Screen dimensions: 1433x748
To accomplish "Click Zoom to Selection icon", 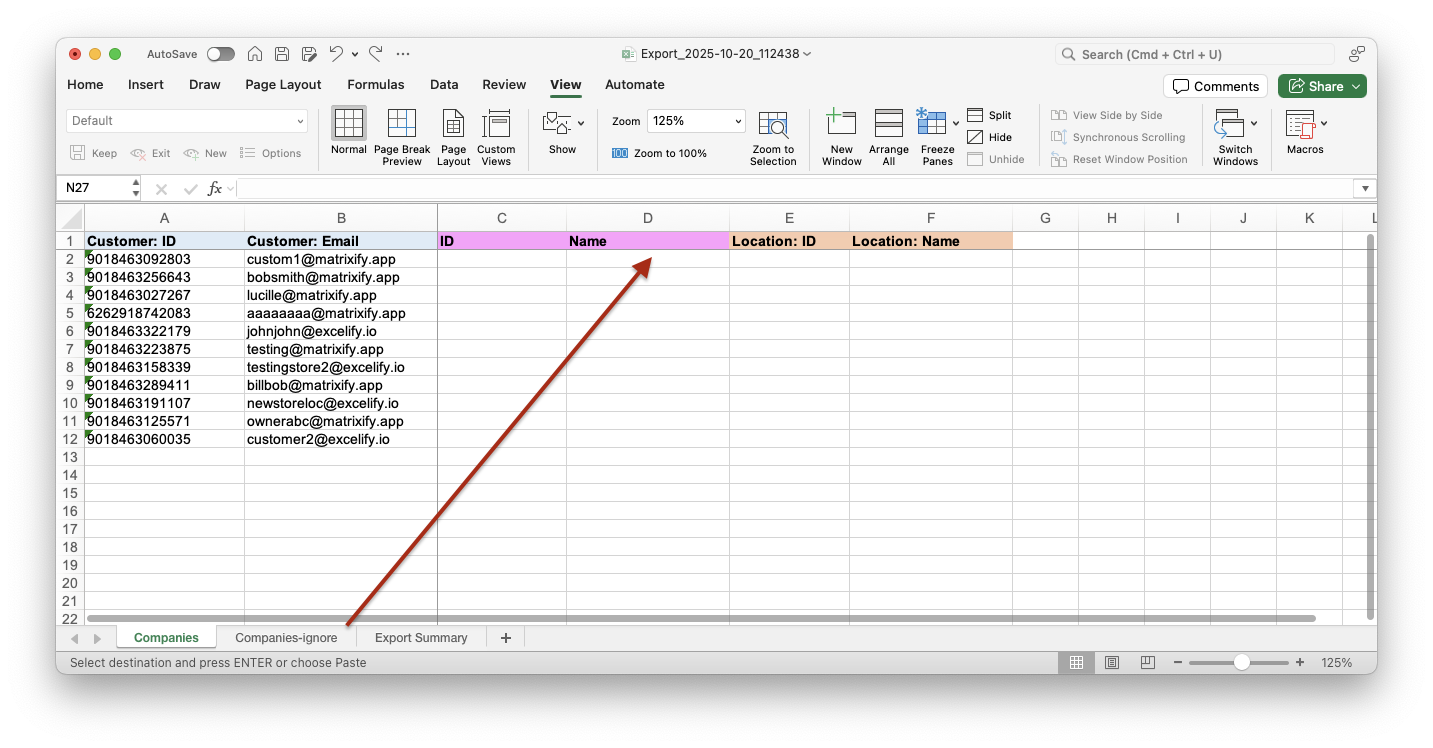I will [773, 125].
